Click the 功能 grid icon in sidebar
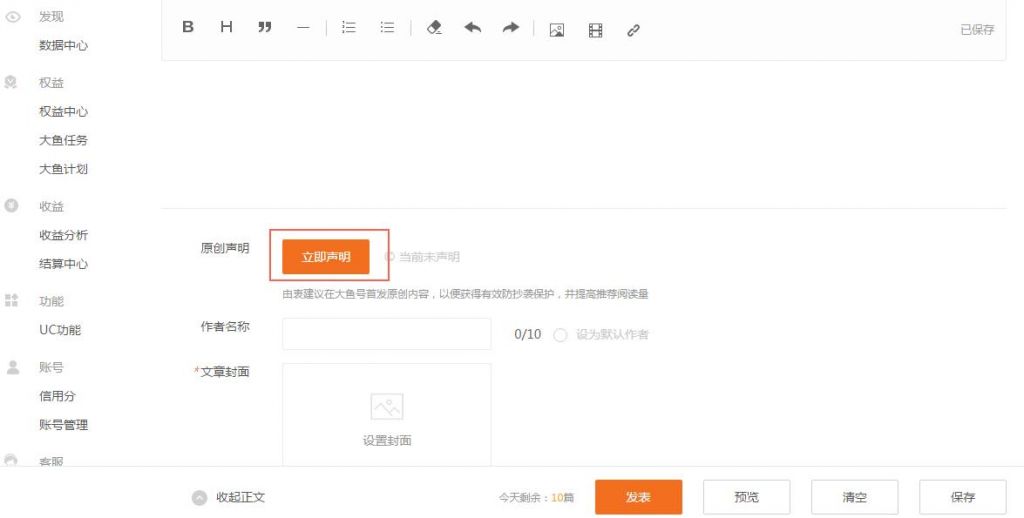1024x518 pixels. [11, 300]
